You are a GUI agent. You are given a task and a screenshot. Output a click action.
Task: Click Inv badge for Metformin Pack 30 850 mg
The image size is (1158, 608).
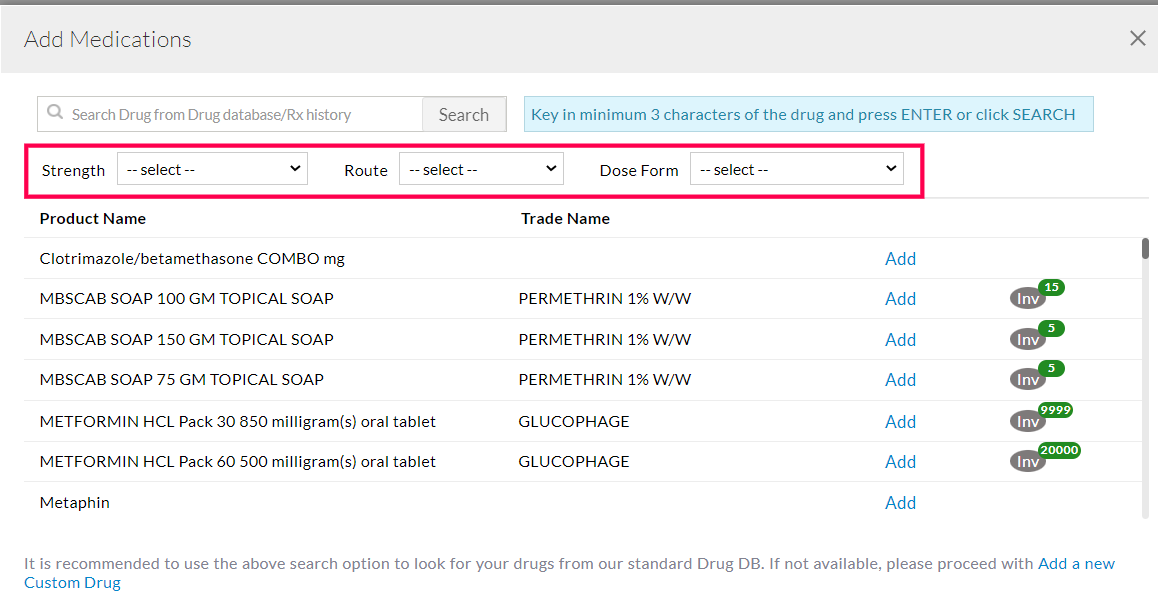(x=1028, y=422)
